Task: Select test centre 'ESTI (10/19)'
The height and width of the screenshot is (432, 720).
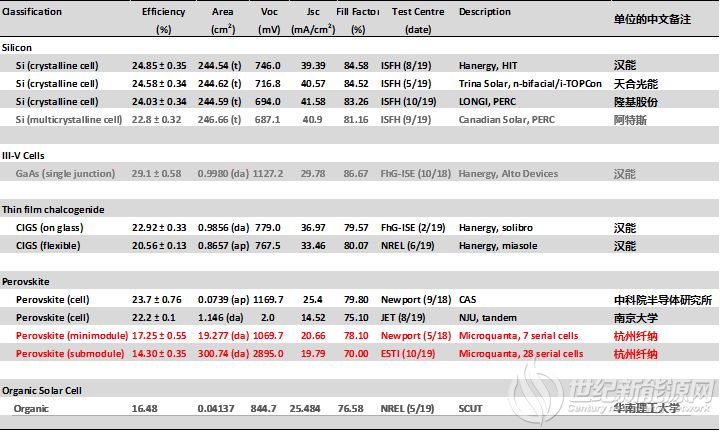Action: 408,353
